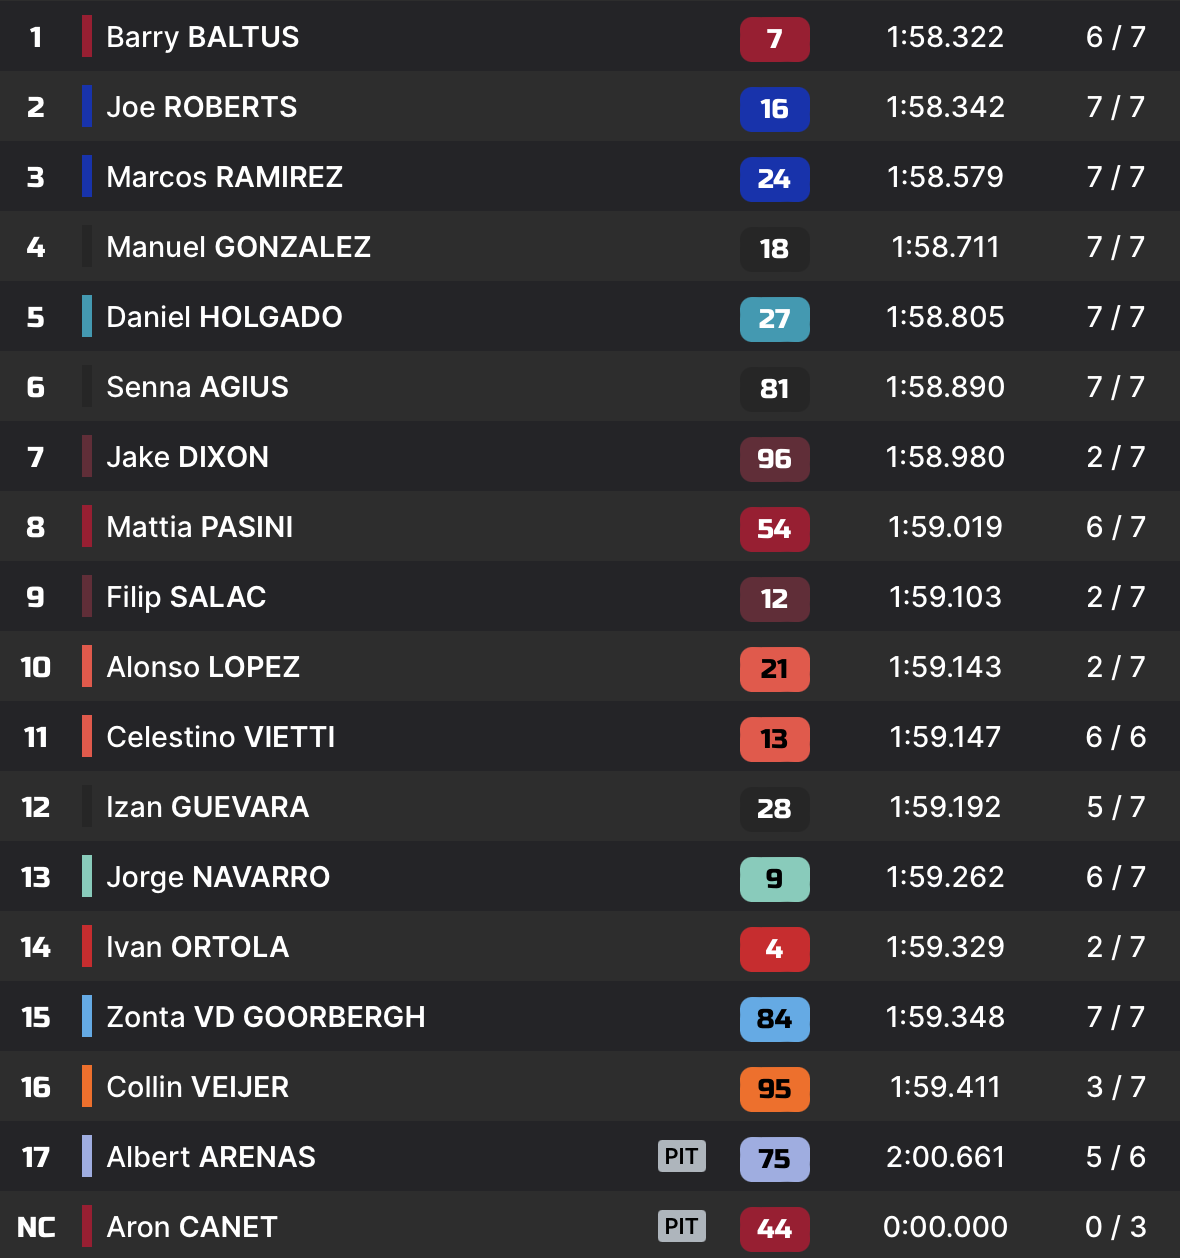This screenshot has height=1258, width=1180.
Task: Click Collin Veijer's orange 95 badge
Action: pyautogui.click(x=774, y=1089)
